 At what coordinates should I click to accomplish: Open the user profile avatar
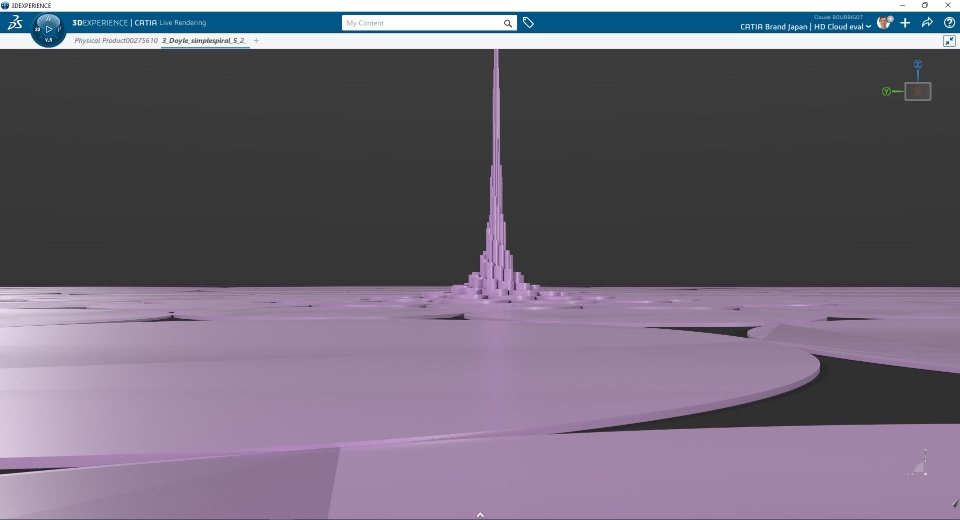[884, 23]
